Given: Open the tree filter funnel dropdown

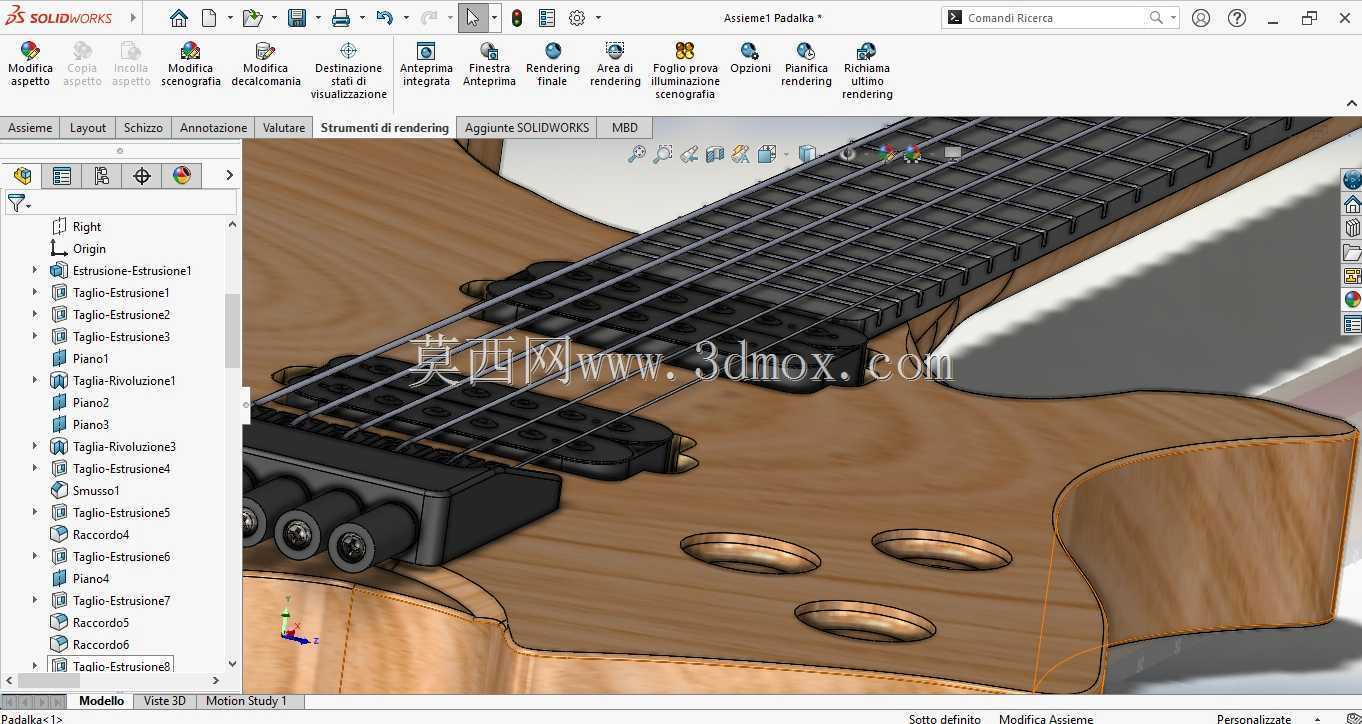Looking at the screenshot, I should 19,203.
